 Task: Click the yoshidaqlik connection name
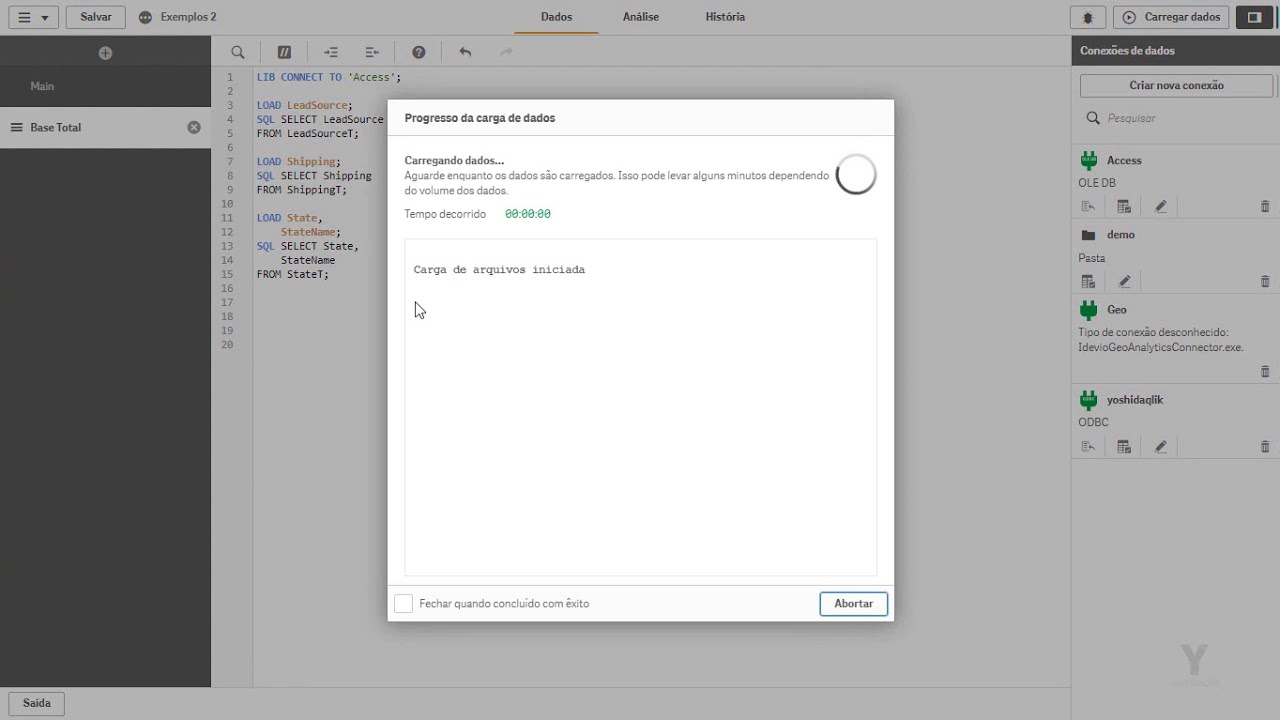pyautogui.click(x=1135, y=400)
